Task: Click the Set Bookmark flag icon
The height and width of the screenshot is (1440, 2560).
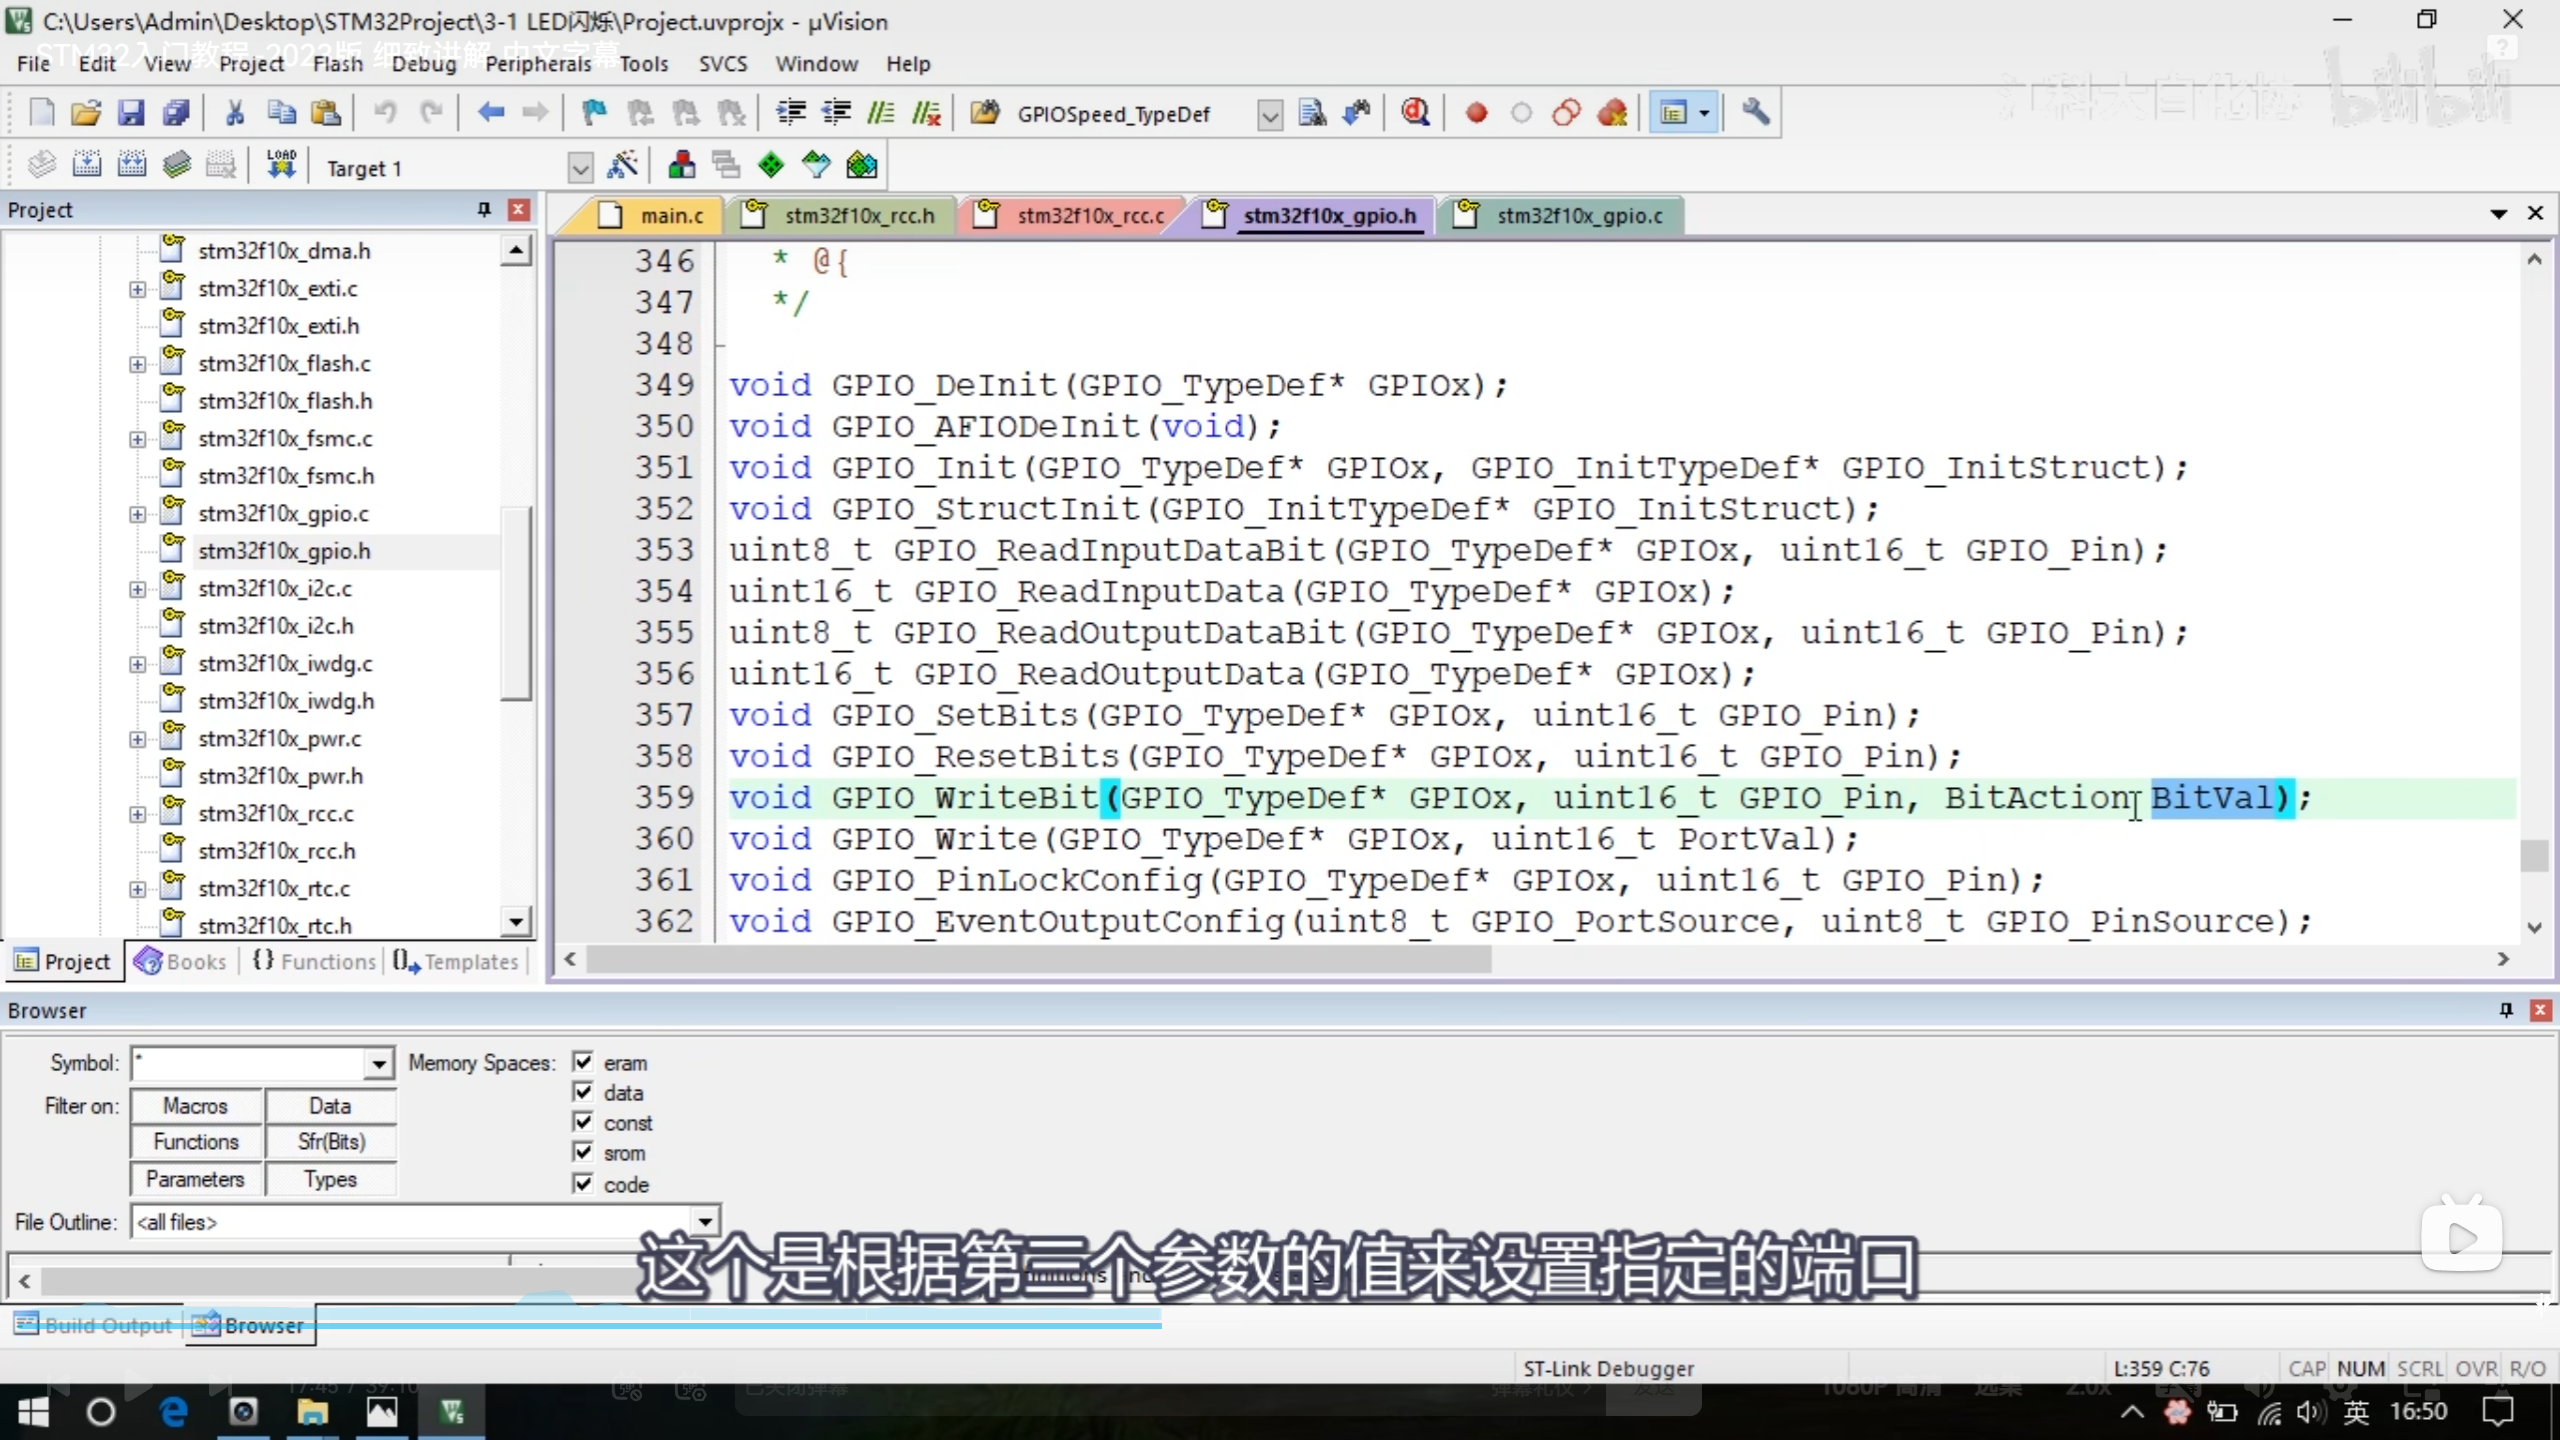Action: 594,113
